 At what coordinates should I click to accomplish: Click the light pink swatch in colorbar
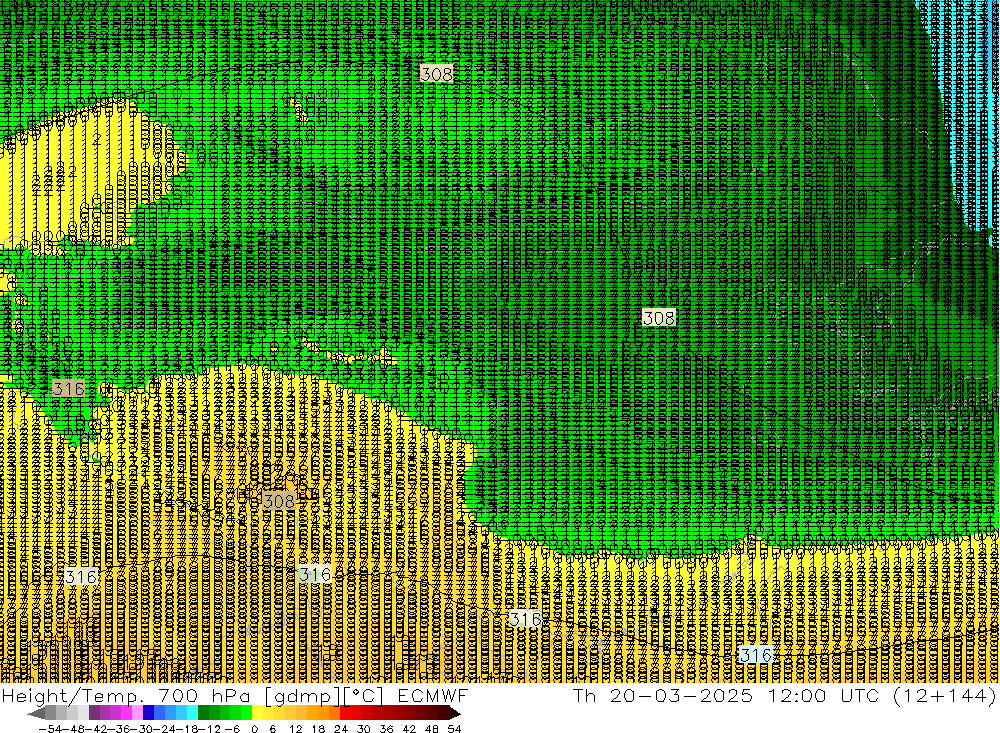137,713
